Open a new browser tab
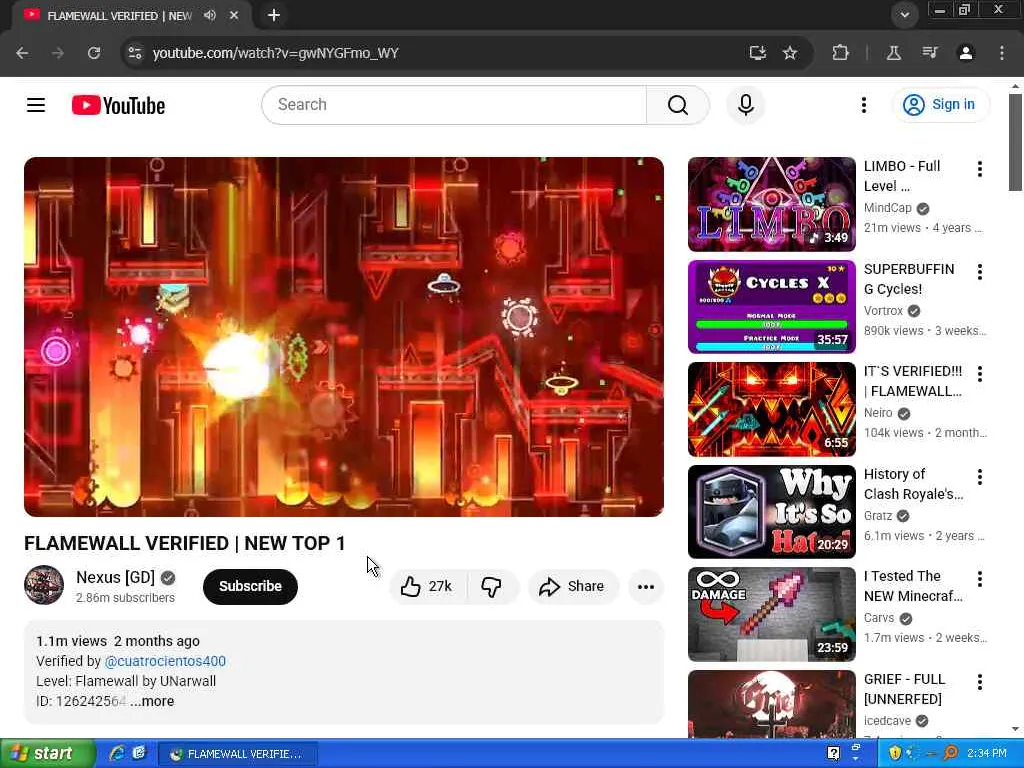 tap(274, 15)
